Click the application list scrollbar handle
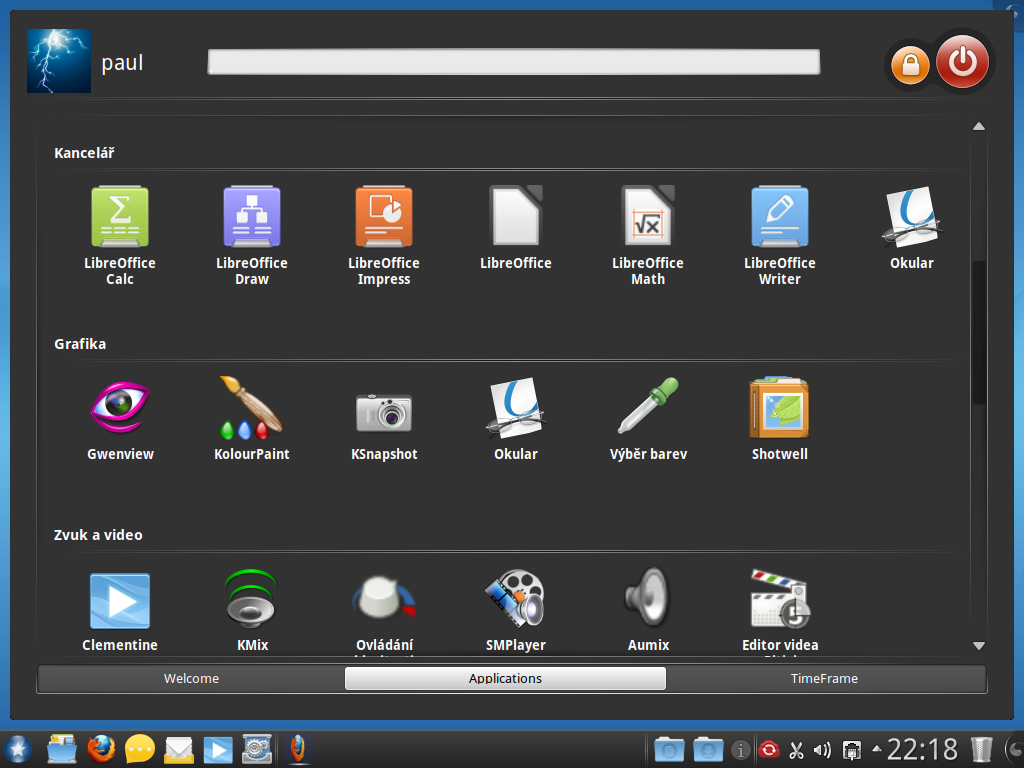Screen dimensions: 1024x768 click(x=978, y=333)
